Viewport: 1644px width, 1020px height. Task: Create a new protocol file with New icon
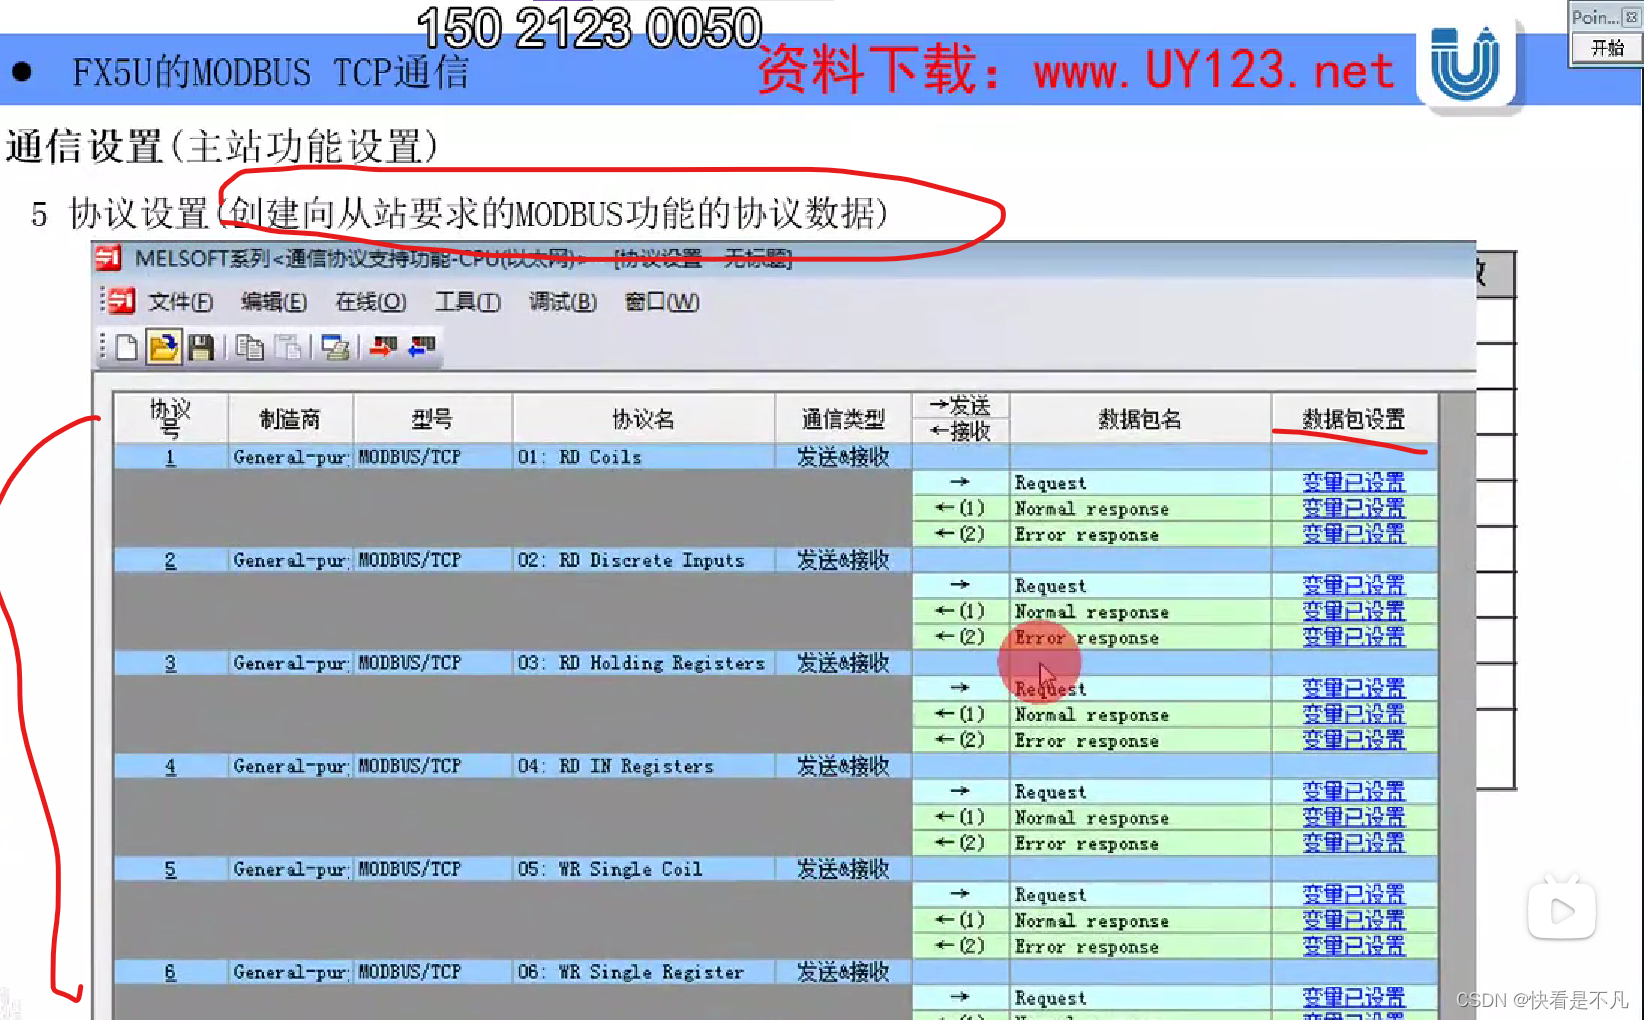point(127,347)
